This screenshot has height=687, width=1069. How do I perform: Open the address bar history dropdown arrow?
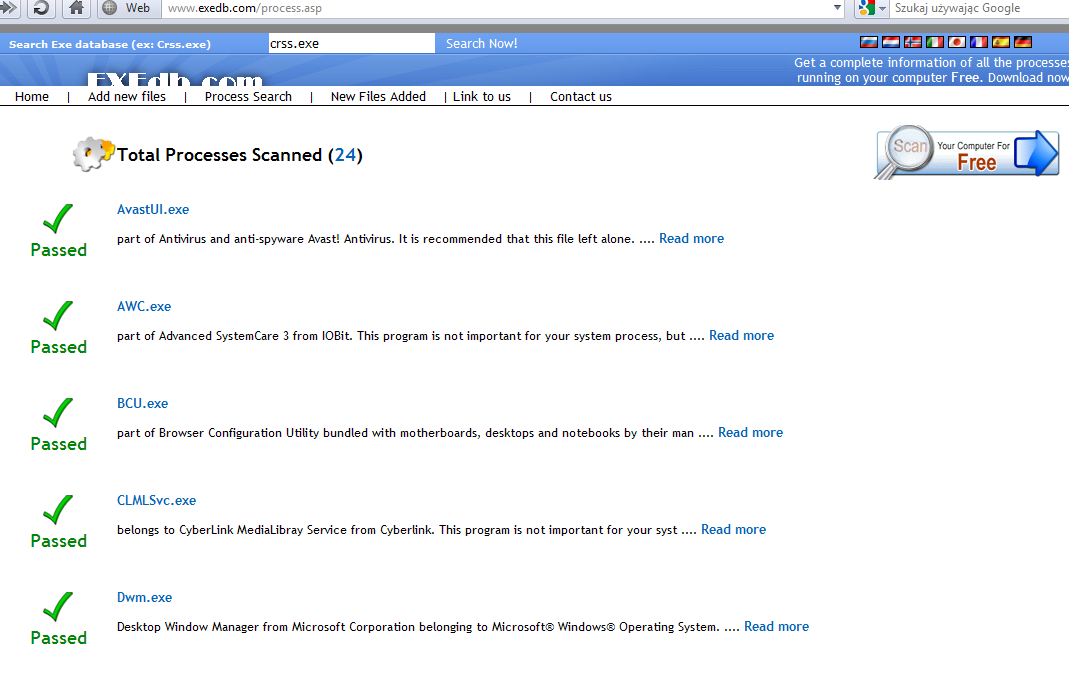(837, 8)
